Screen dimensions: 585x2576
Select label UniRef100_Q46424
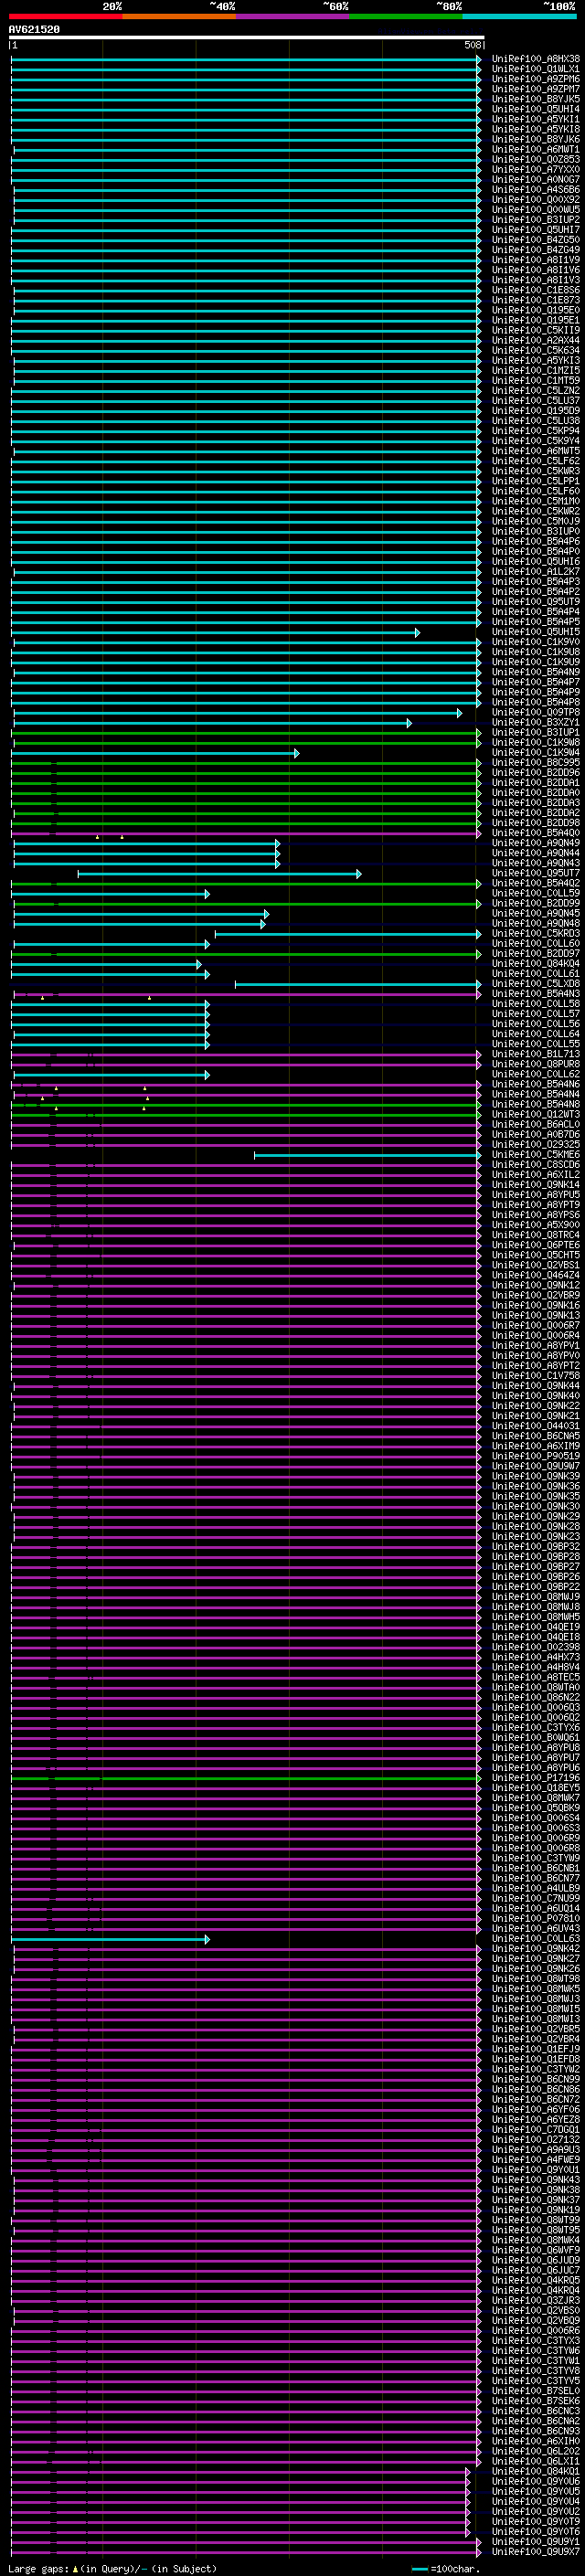(535, 1276)
